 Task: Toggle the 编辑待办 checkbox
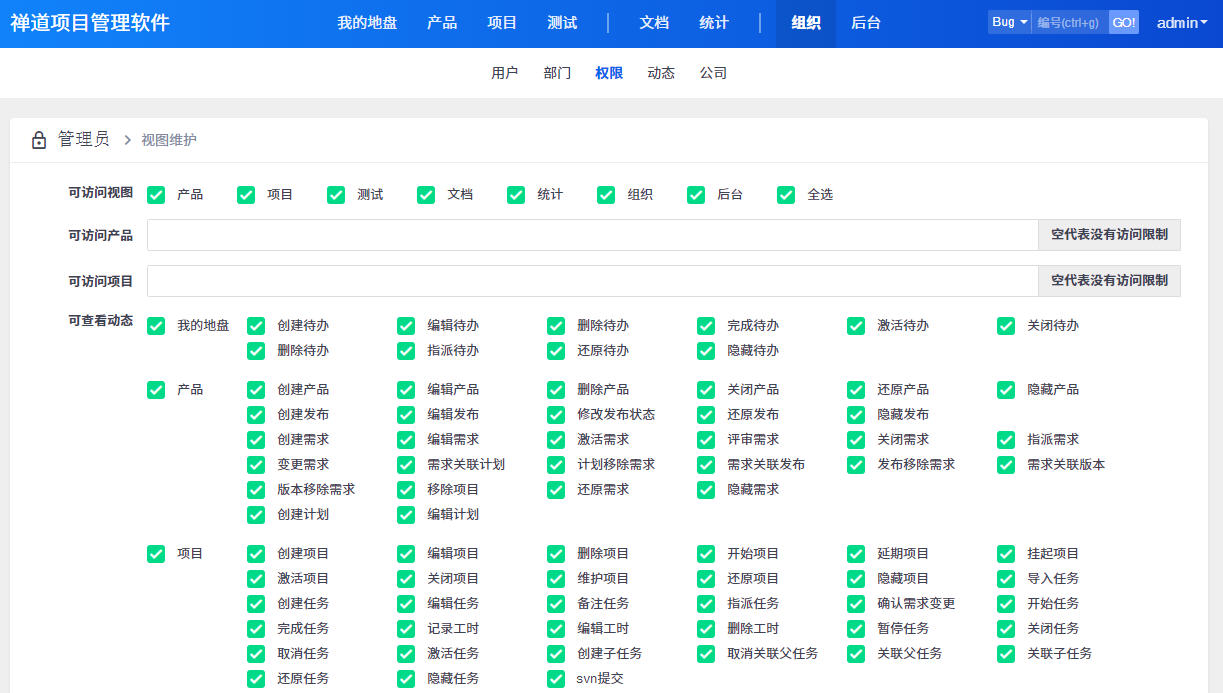coord(406,326)
